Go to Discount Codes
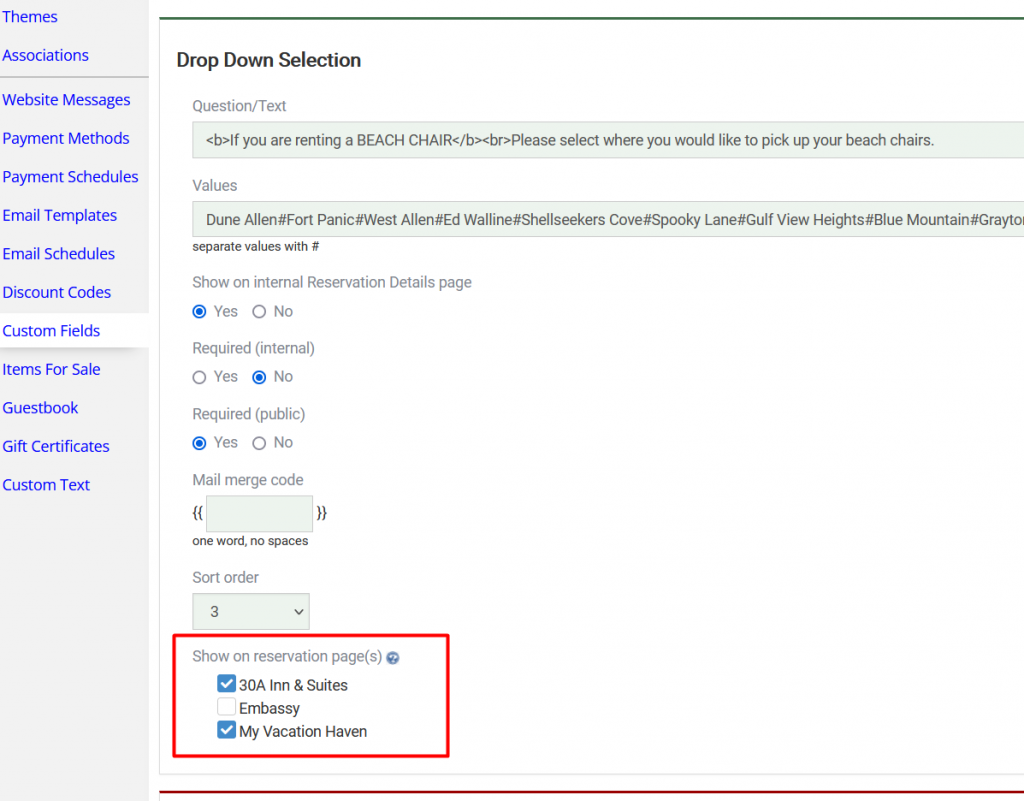 click(56, 293)
